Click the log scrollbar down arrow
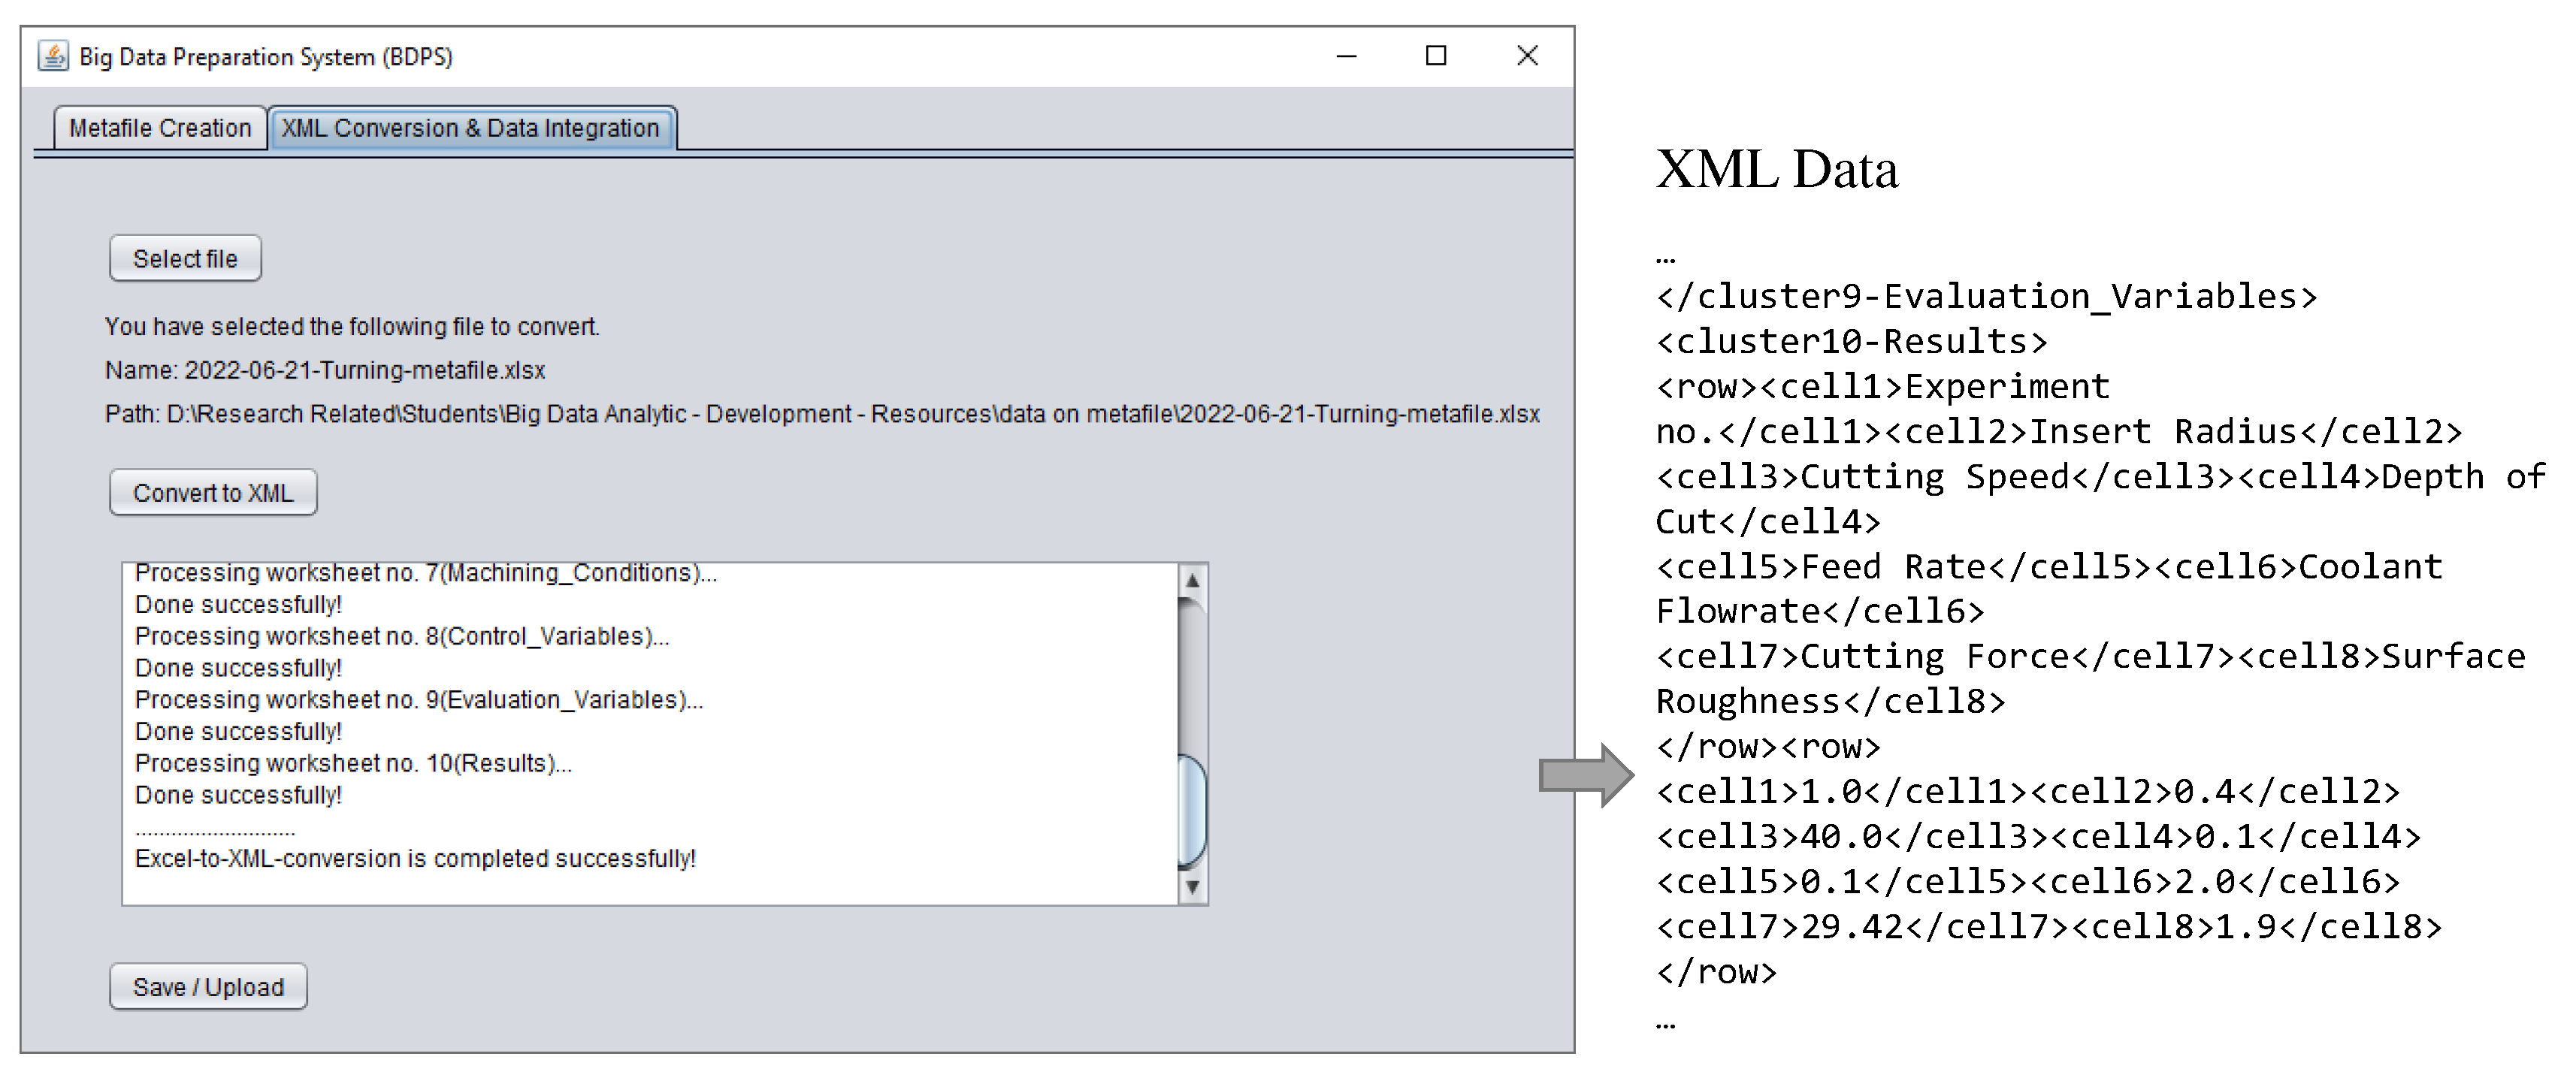 (x=1192, y=887)
